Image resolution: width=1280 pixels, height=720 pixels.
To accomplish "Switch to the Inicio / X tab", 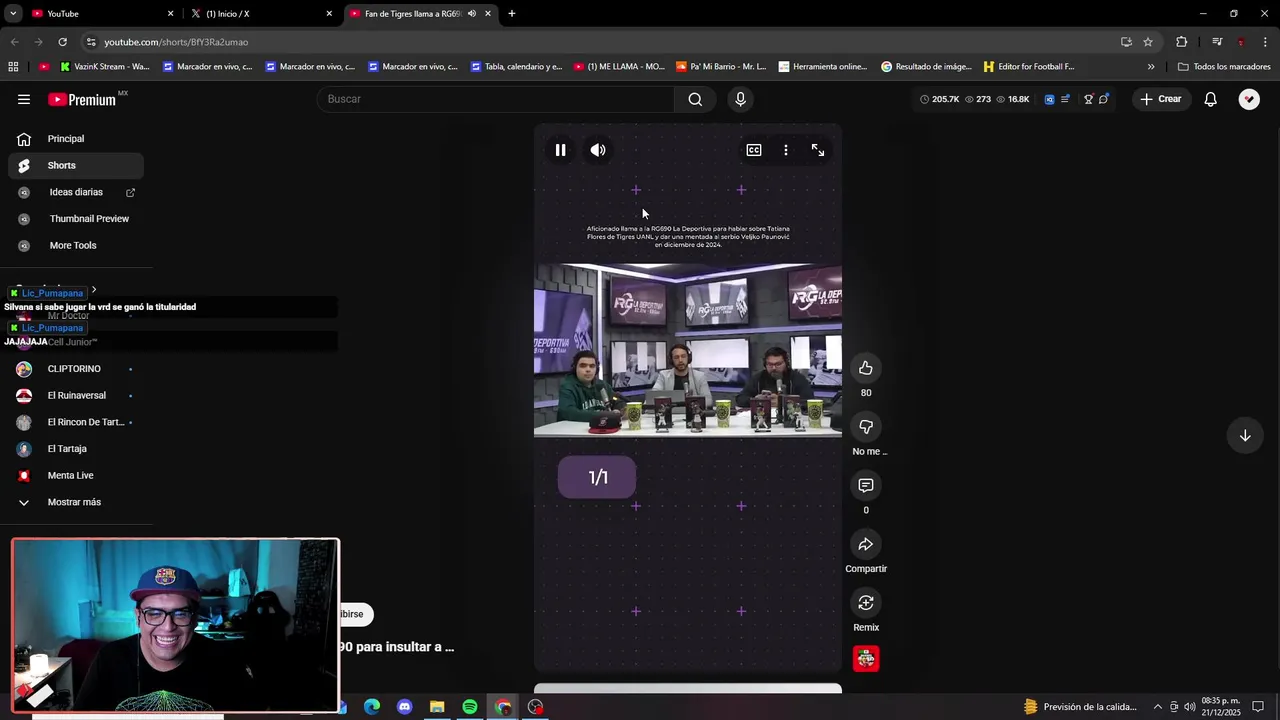I will [x=262, y=14].
